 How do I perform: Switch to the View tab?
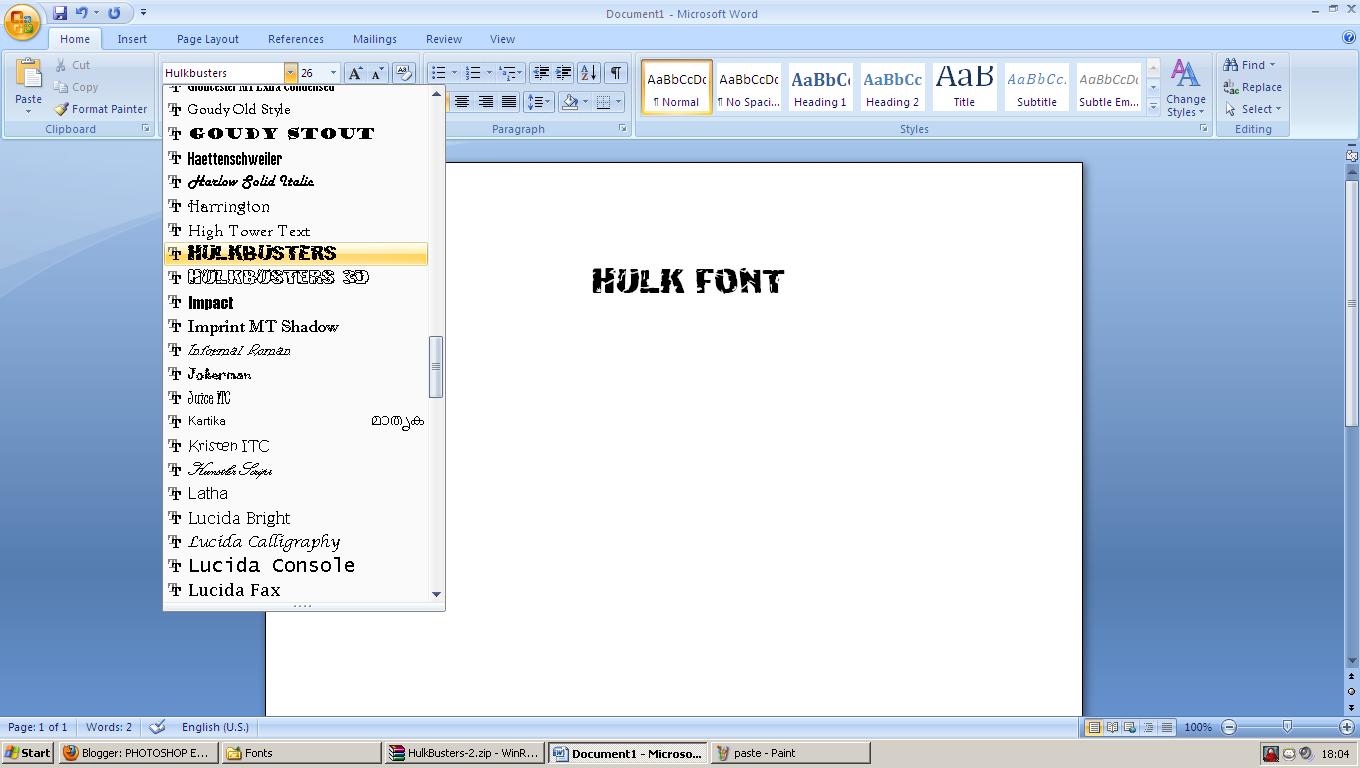pyautogui.click(x=502, y=39)
